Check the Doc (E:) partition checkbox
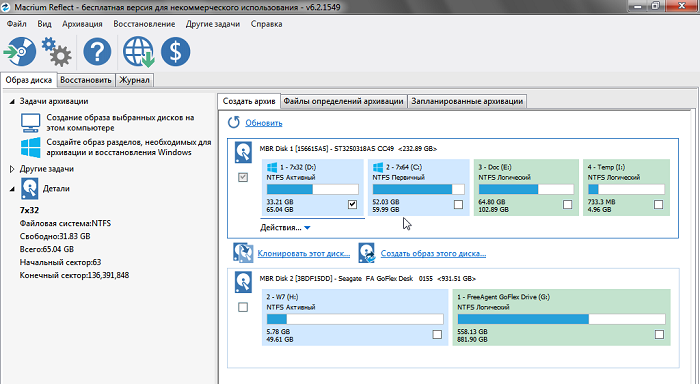Screen dimensions: 700x384 [x=567, y=205]
